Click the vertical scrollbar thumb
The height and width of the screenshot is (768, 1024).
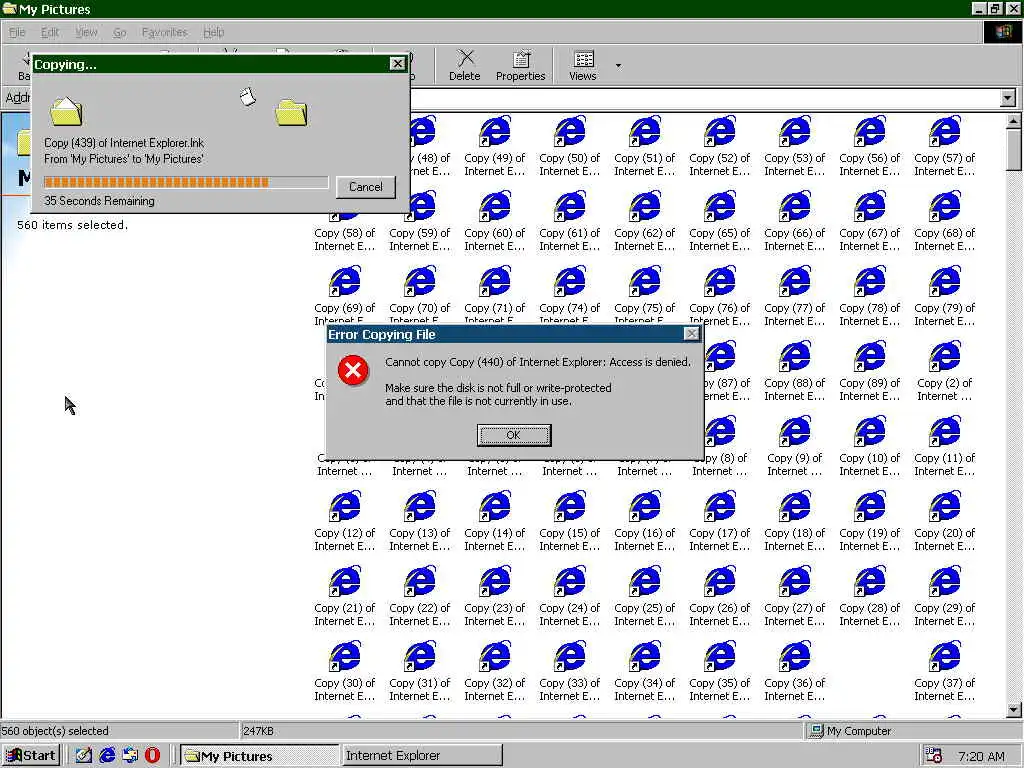[1013, 150]
